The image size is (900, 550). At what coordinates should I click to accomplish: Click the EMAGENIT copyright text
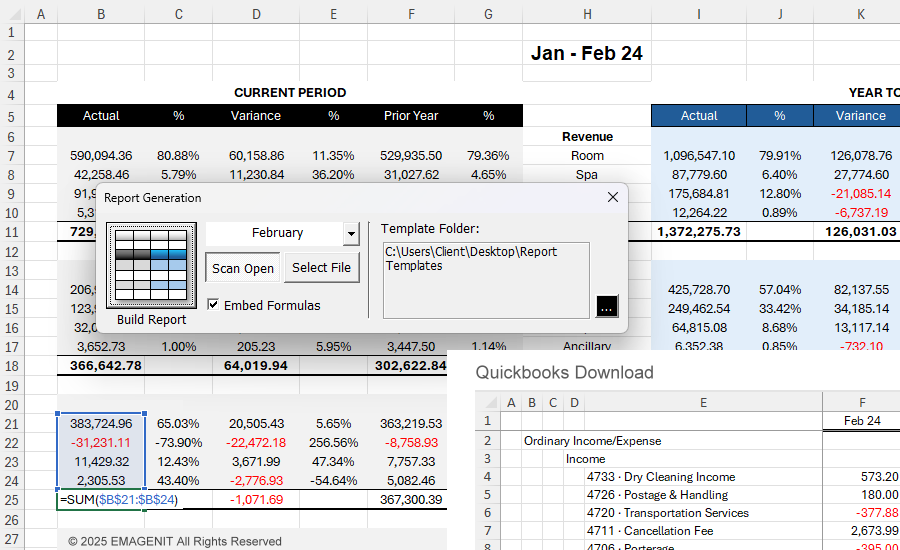[174, 541]
